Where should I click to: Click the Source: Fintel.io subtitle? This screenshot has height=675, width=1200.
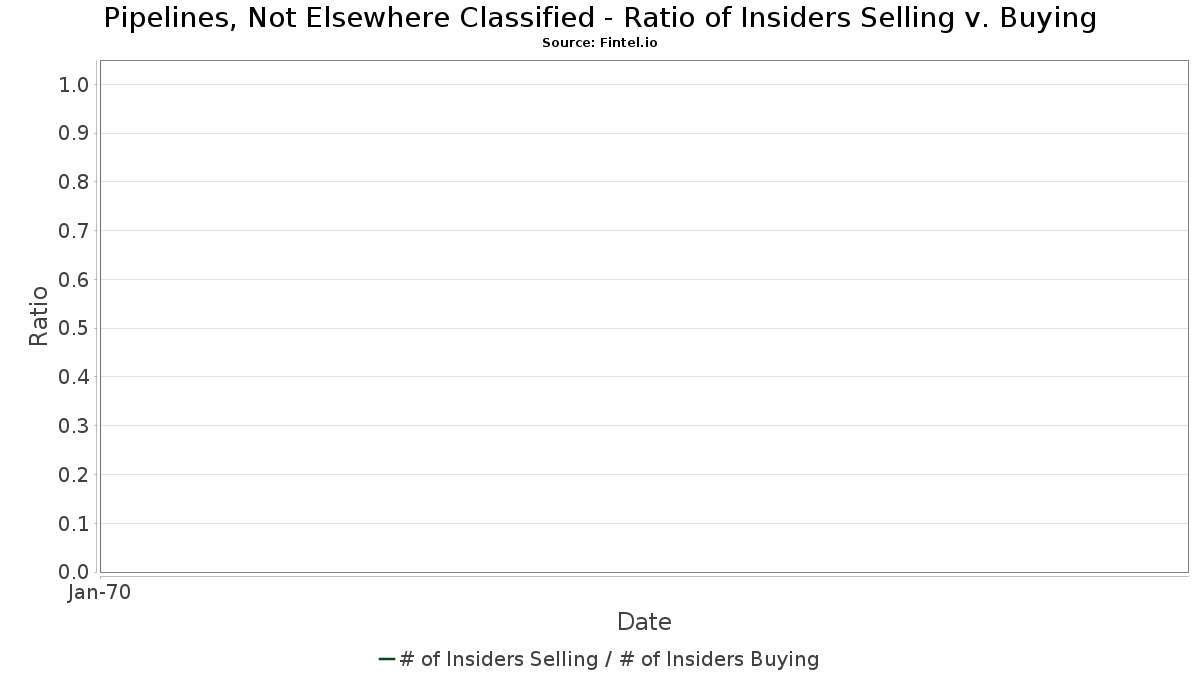click(x=600, y=43)
